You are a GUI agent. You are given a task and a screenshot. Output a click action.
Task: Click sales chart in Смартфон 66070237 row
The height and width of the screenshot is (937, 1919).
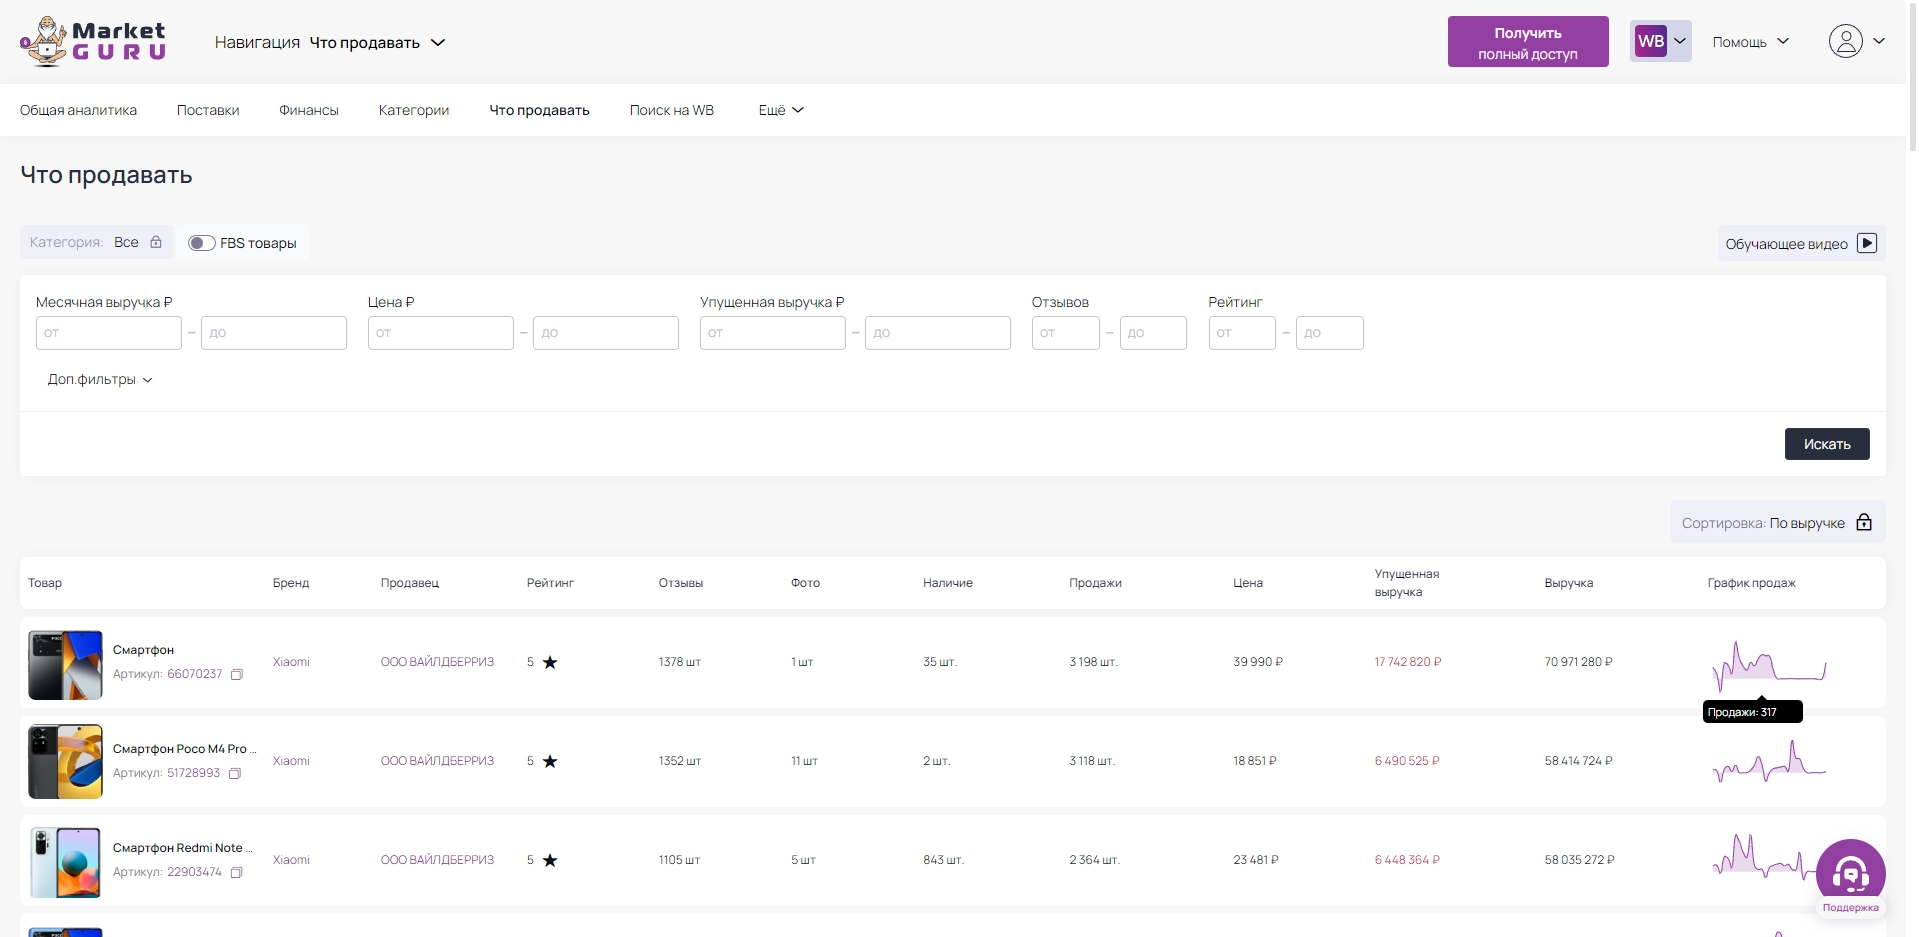(1769, 665)
